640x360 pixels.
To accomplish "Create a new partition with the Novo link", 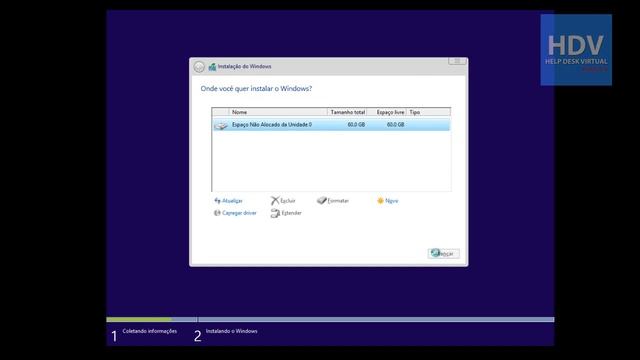I will 391,201.
